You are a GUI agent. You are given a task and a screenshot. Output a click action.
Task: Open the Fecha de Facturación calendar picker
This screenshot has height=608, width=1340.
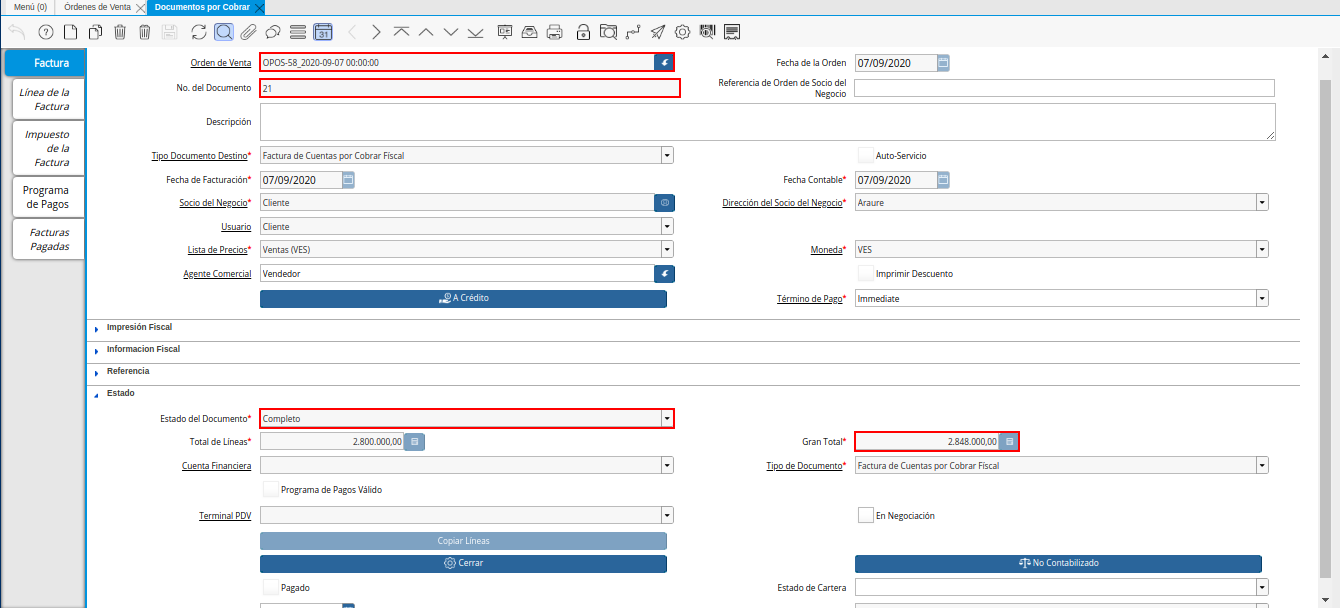click(x=348, y=180)
